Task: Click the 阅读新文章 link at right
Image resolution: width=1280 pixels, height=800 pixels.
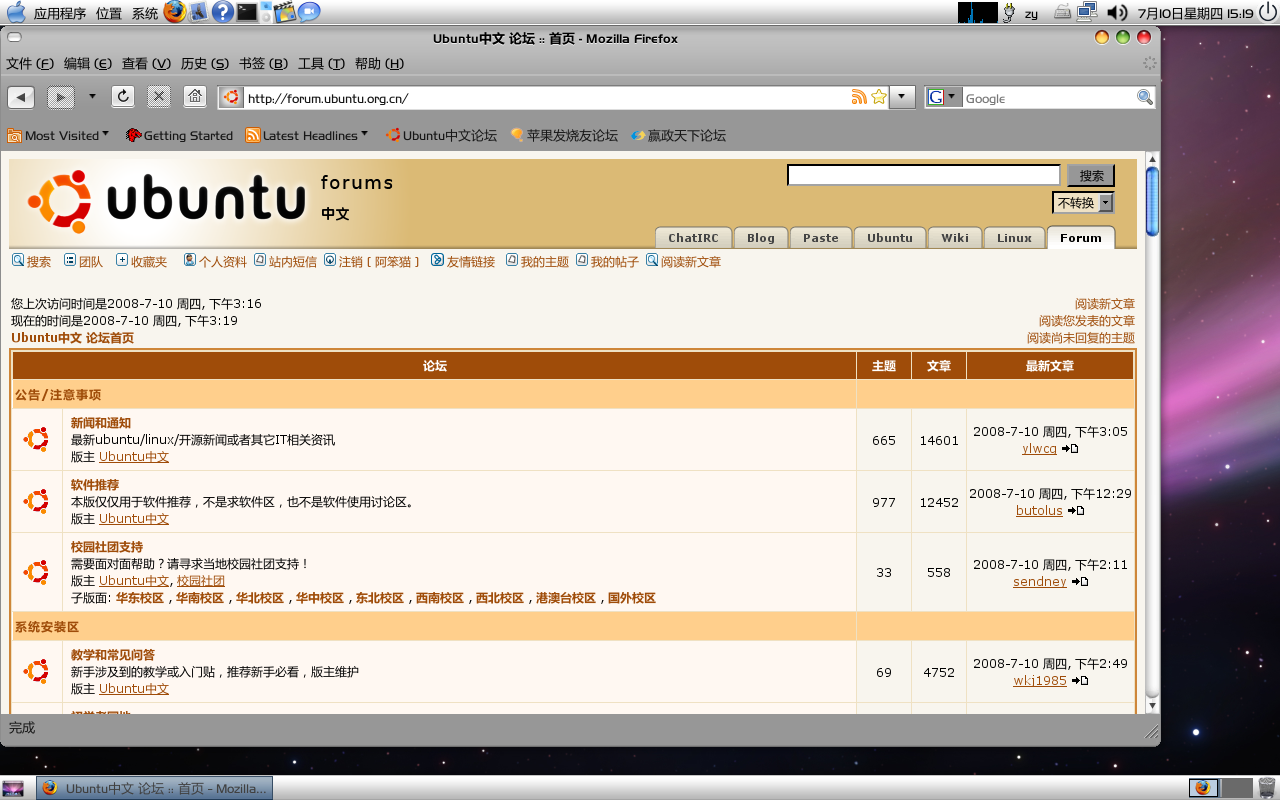Action: [1105, 304]
